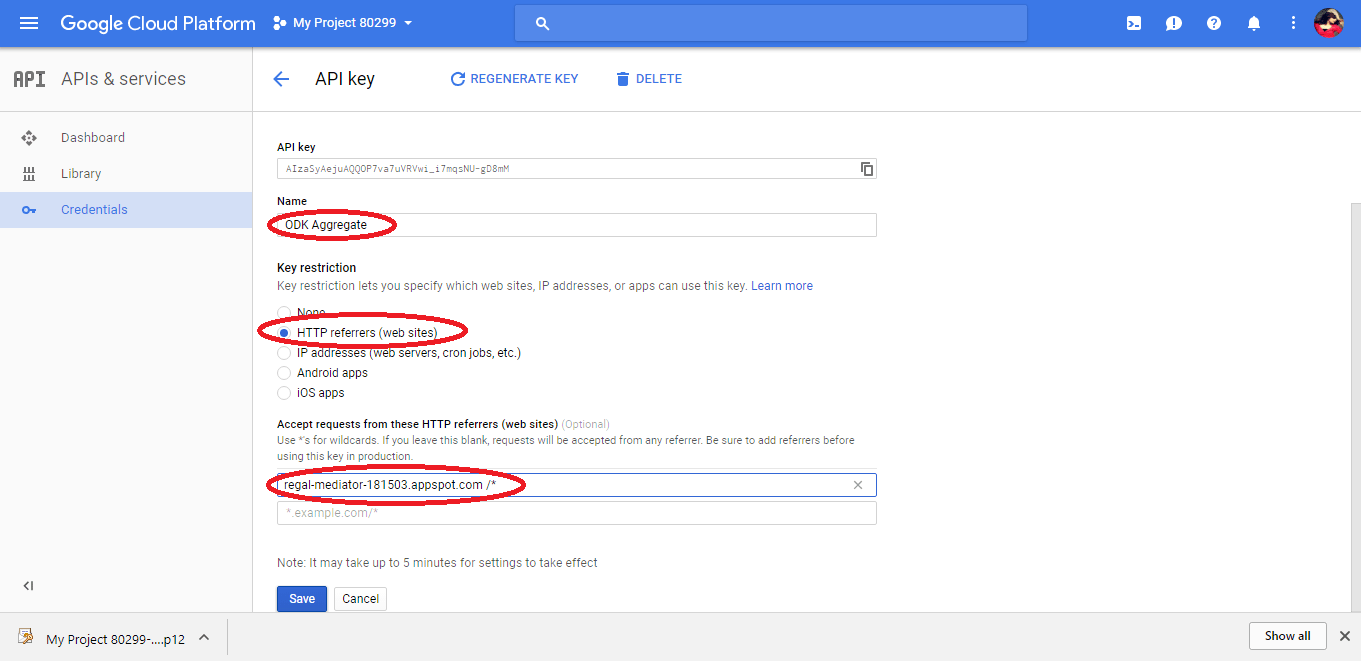Click the search magnifier icon
The width and height of the screenshot is (1361, 661).
point(543,23)
